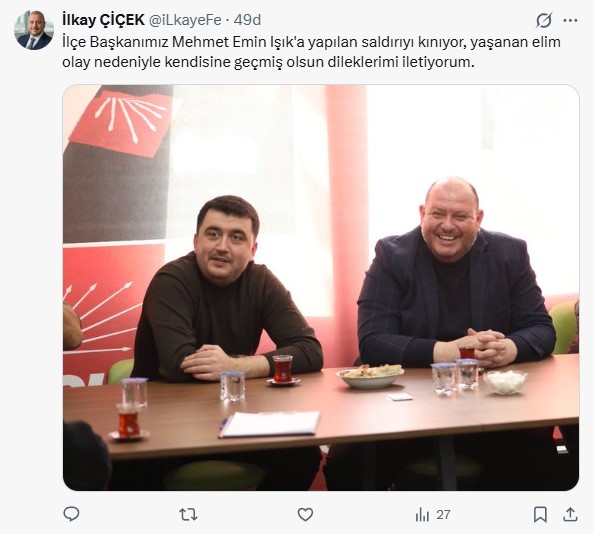Open the three-dot more options menu
The image size is (594, 534).
tap(570, 20)
